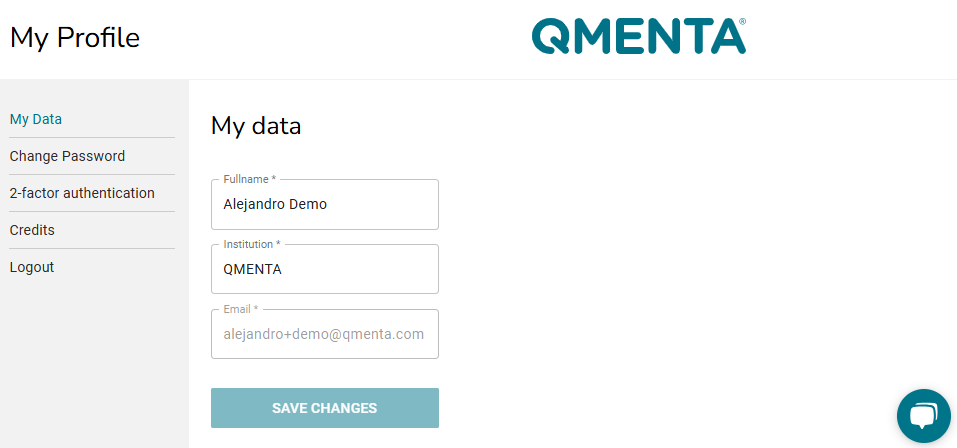Viewport: 957px width, 448px height.
Task: Click the Fullname * field label
Action: (x=250, y=179)
